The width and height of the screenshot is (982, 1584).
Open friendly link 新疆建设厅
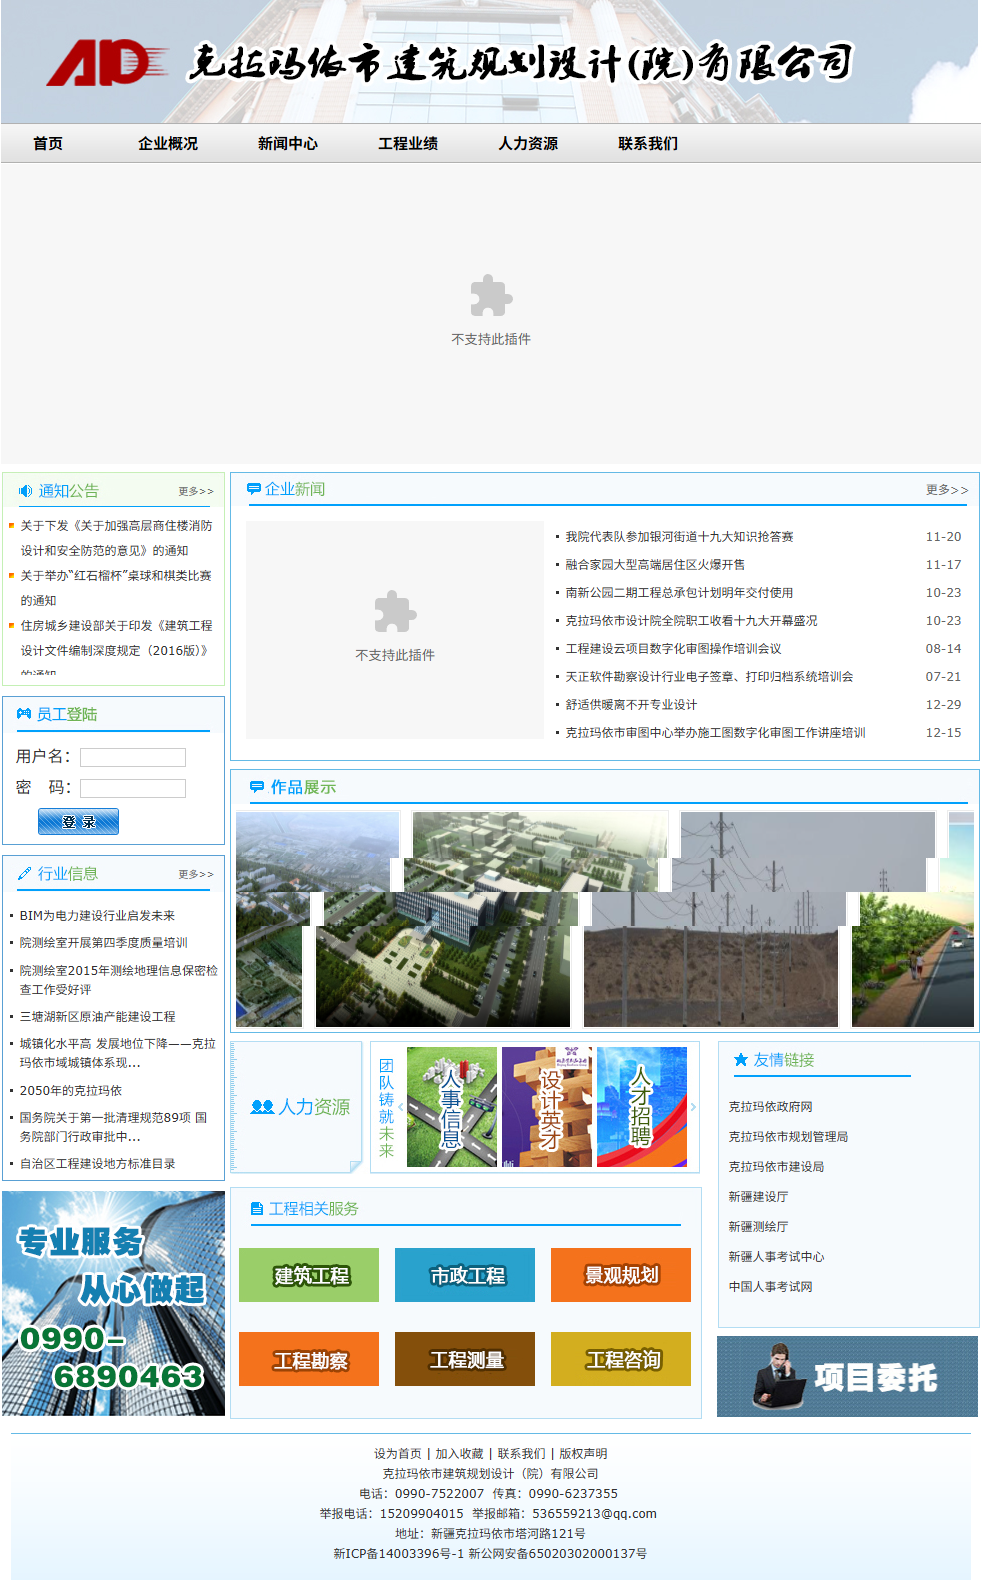pos(758,1197)
